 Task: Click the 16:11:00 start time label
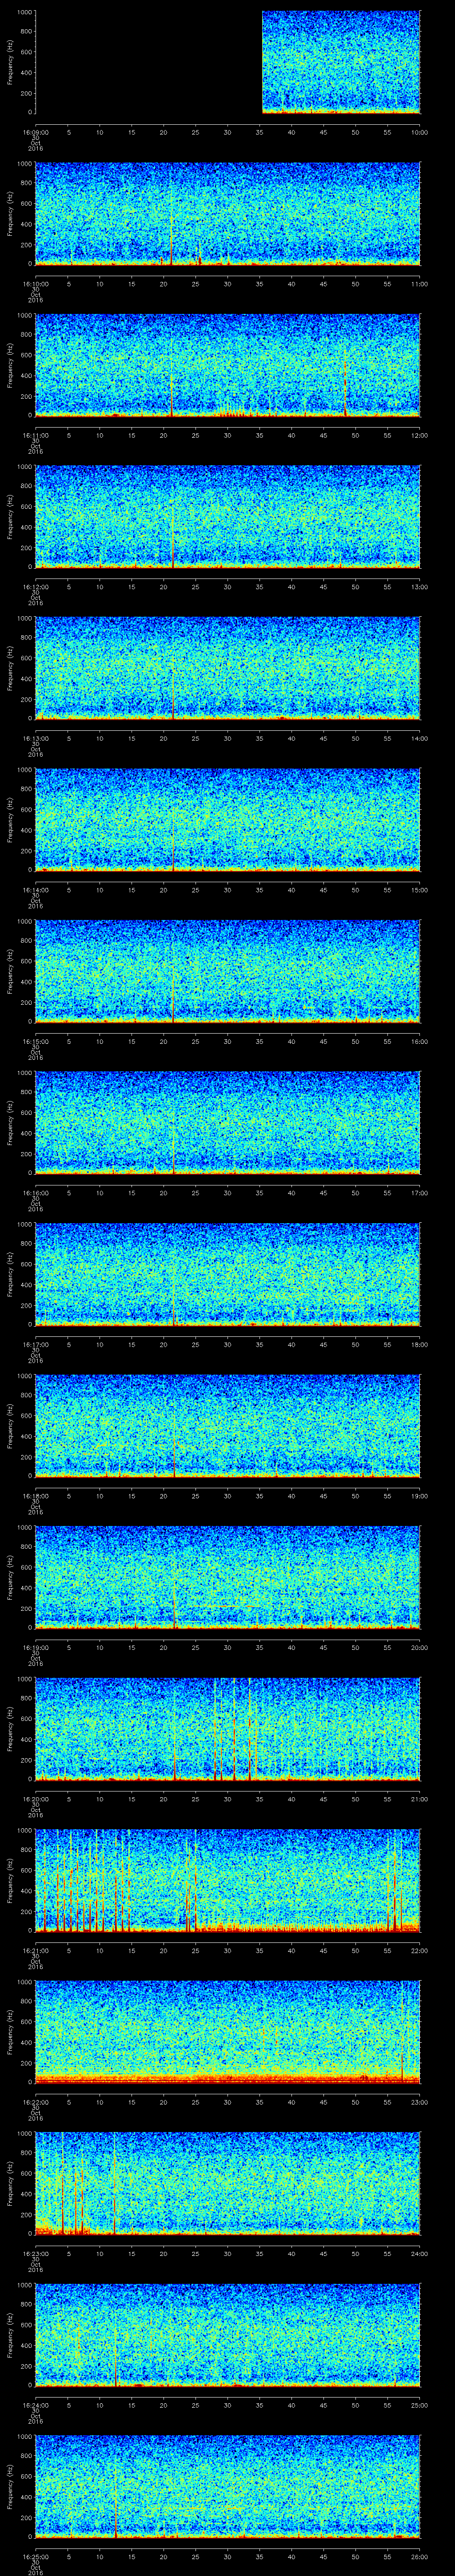pos(35,435)
